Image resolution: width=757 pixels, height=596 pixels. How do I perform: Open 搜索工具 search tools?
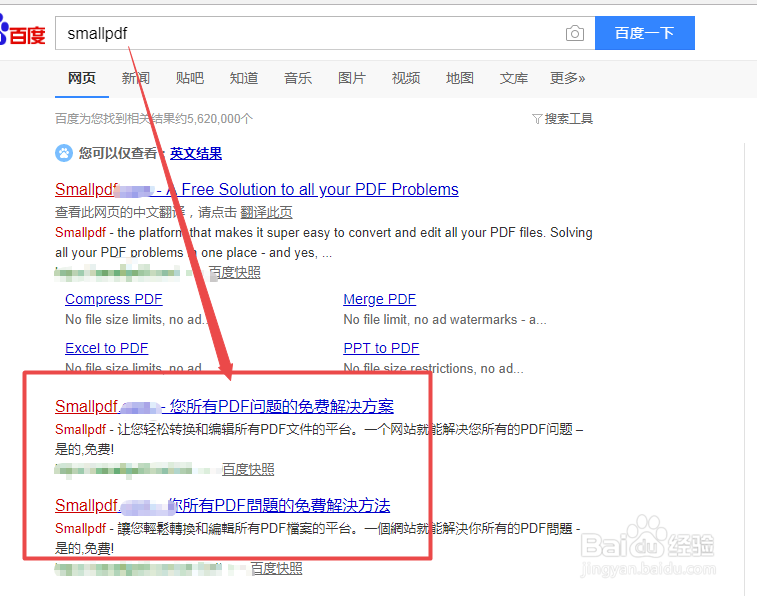tap(569, 119)
